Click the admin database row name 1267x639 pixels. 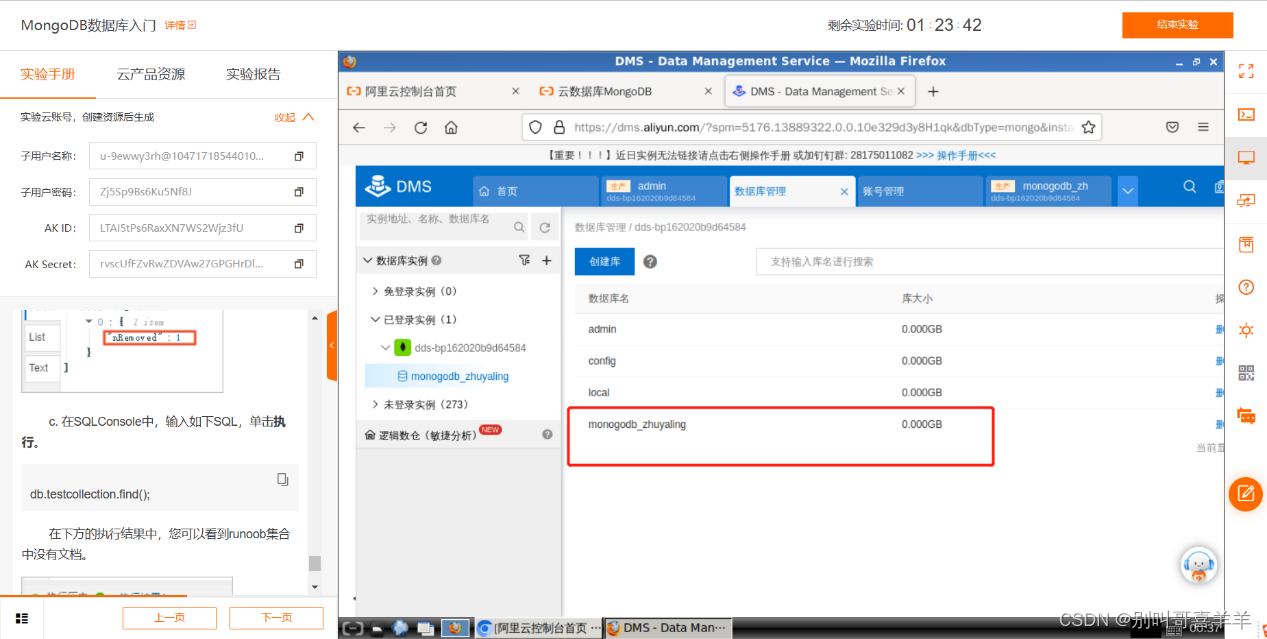[x=602, y=329]
